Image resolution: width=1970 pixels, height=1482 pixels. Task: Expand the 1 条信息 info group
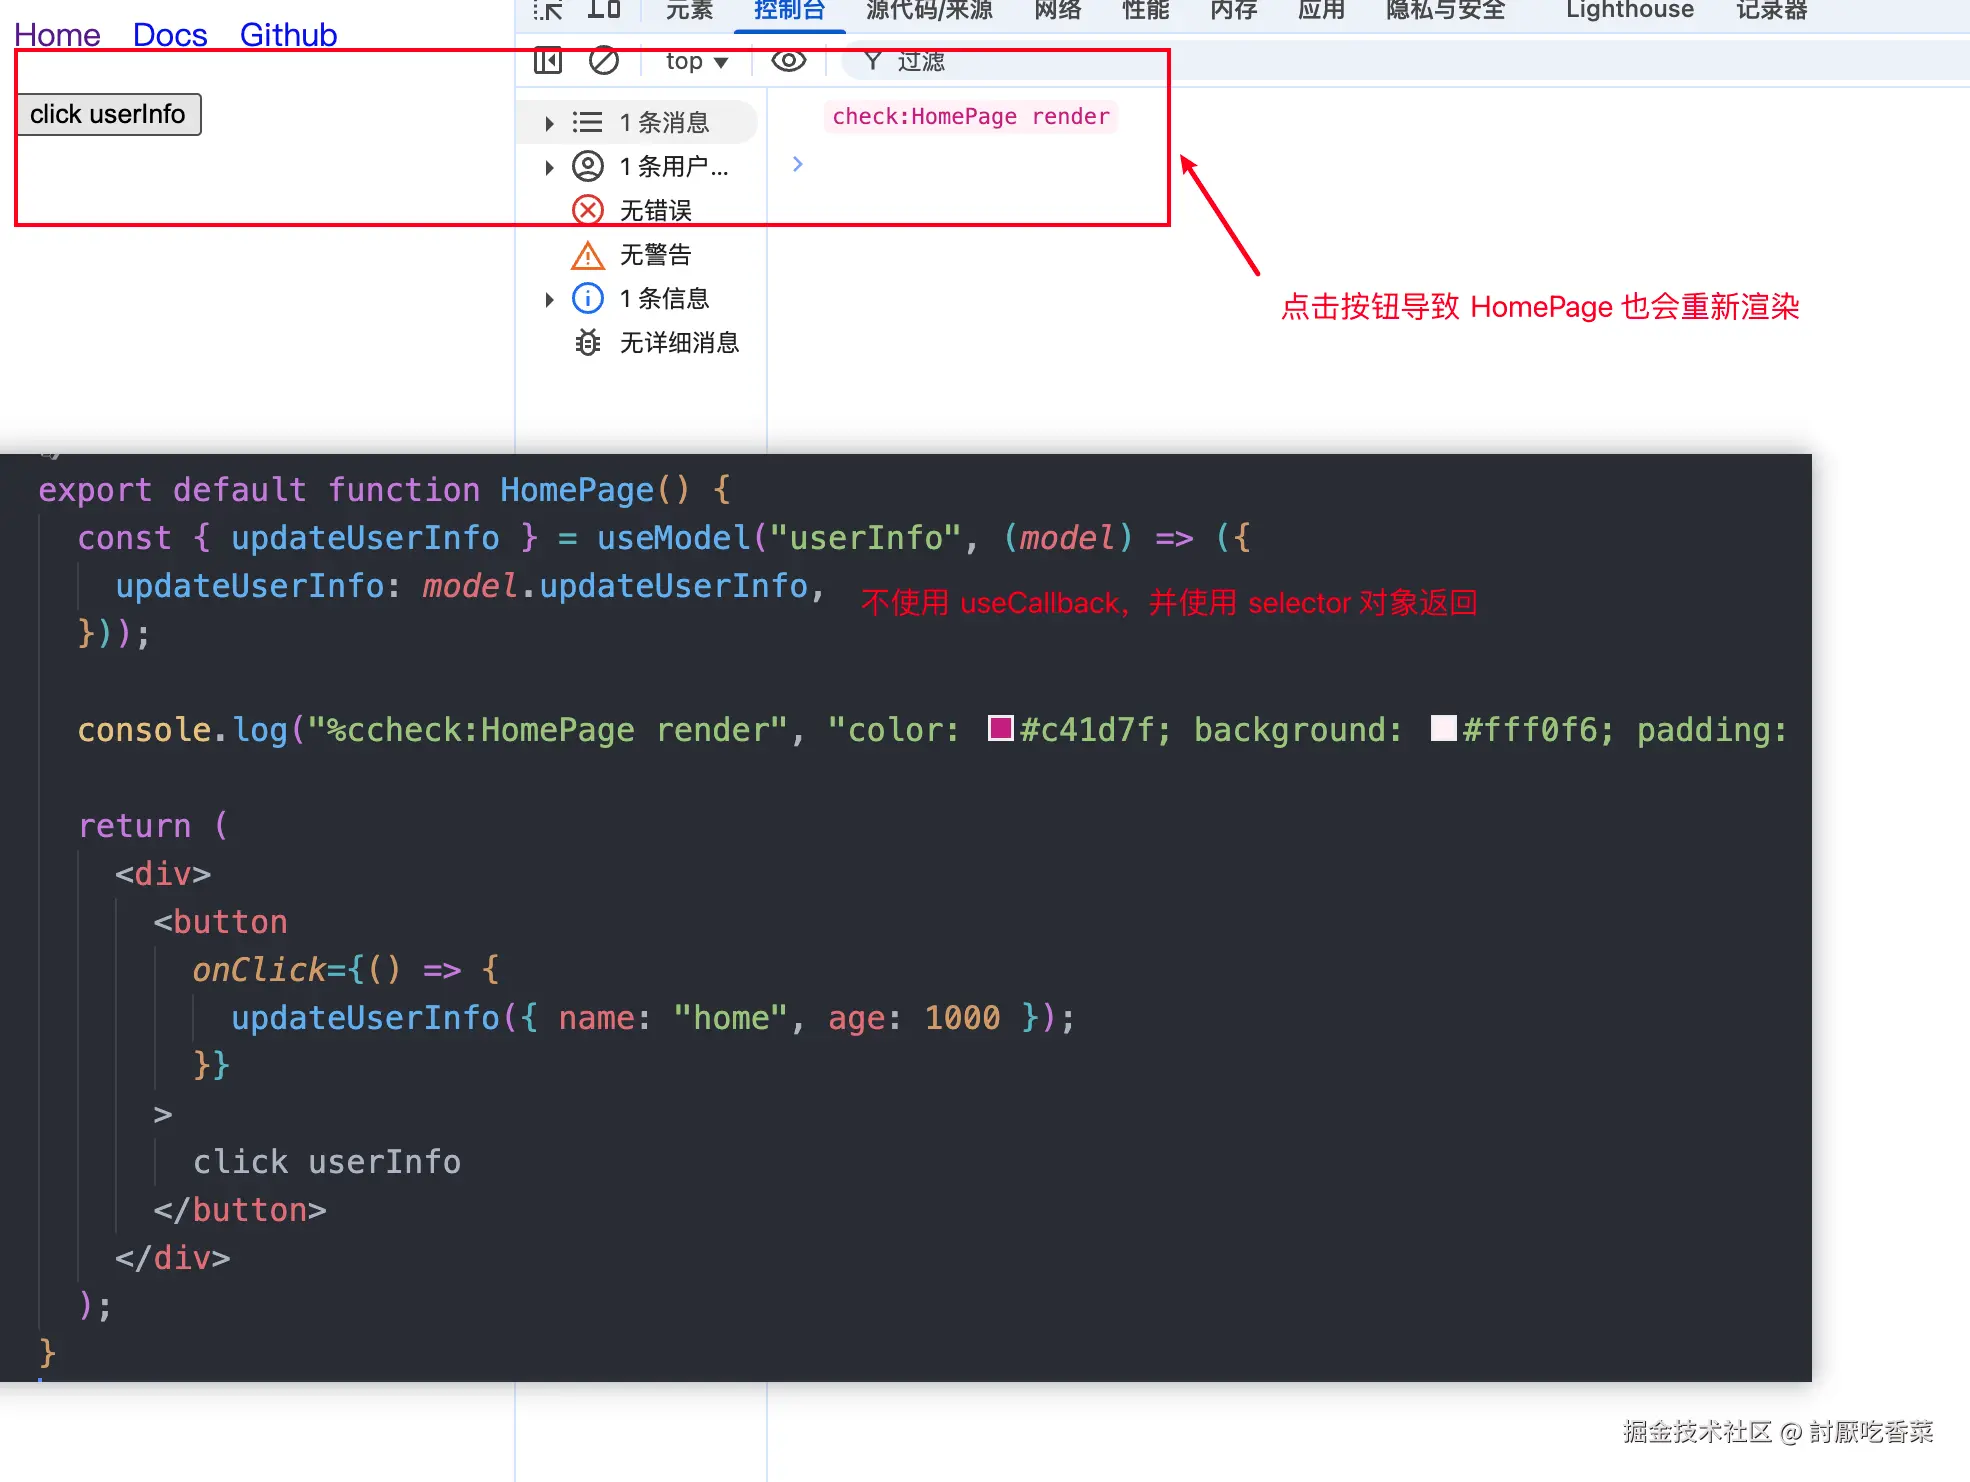549,299
